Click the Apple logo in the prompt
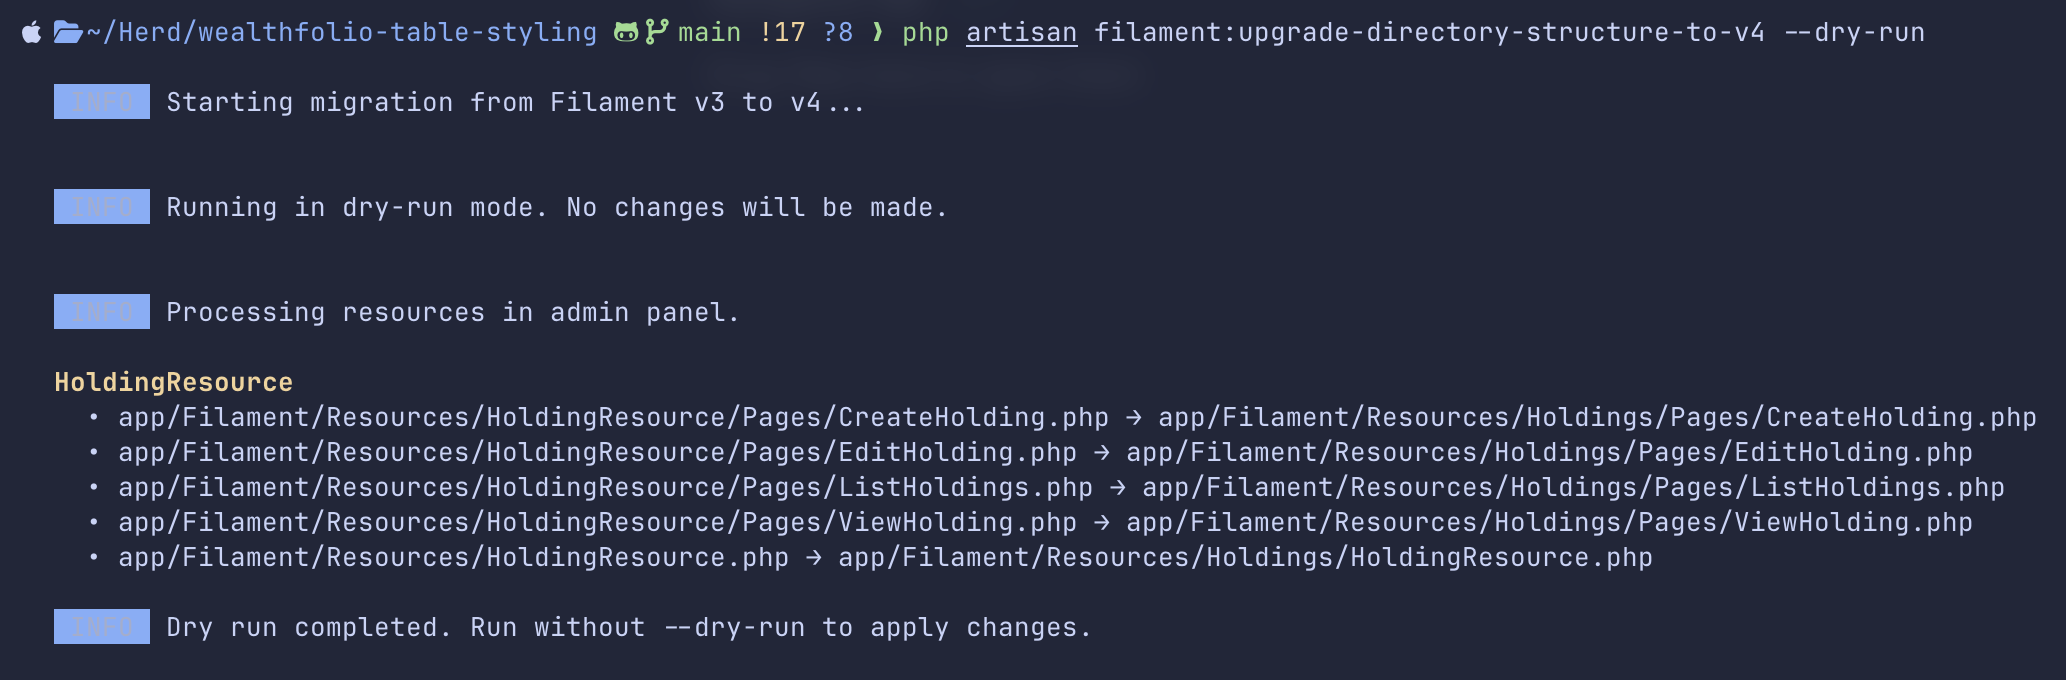This screenshot has width=2066, height=680. pos(32,33)
